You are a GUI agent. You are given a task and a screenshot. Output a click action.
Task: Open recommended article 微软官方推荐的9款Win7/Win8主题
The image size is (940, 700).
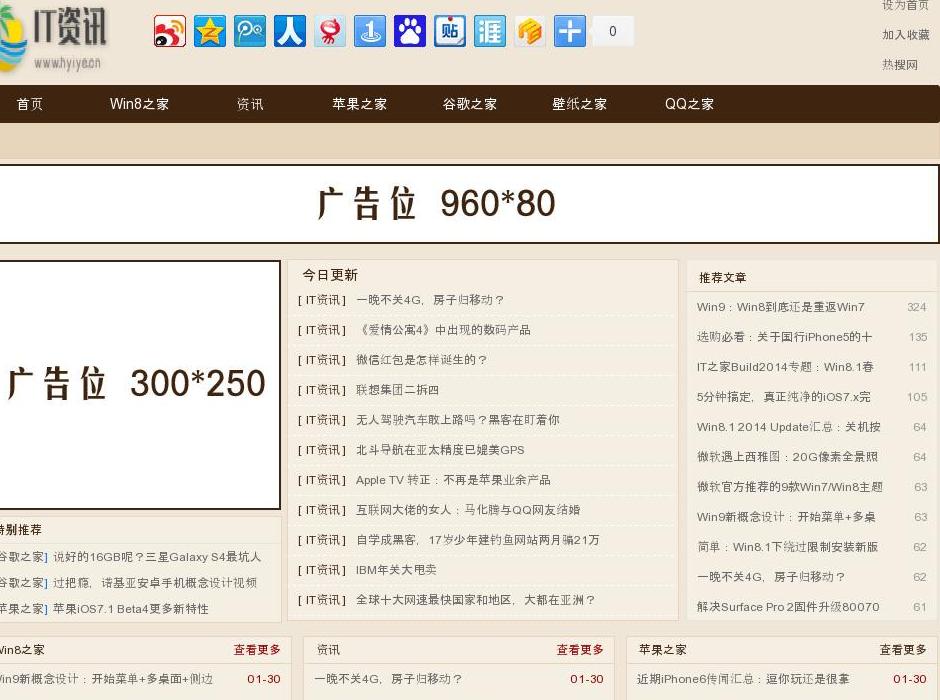pyautogui.click(x=790, y=487)
